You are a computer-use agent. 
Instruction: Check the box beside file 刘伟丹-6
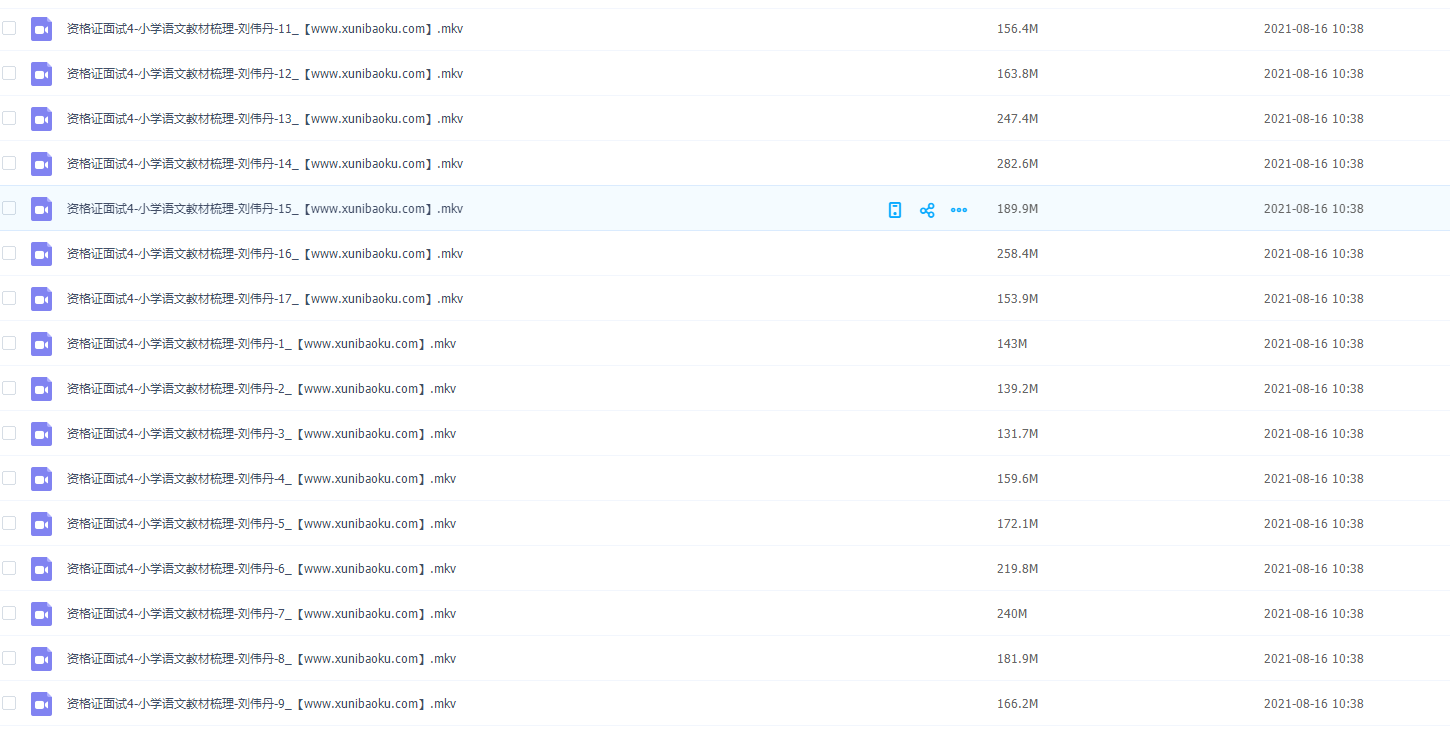(9, 568)
